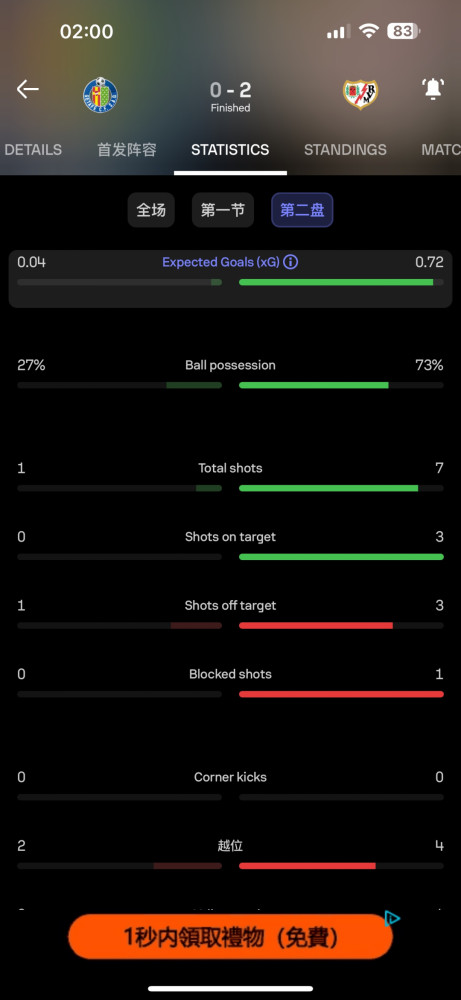Viewport: 461px width, 1000px height.
Task: Select the 全场 full match filter
Action: (151, 210)
